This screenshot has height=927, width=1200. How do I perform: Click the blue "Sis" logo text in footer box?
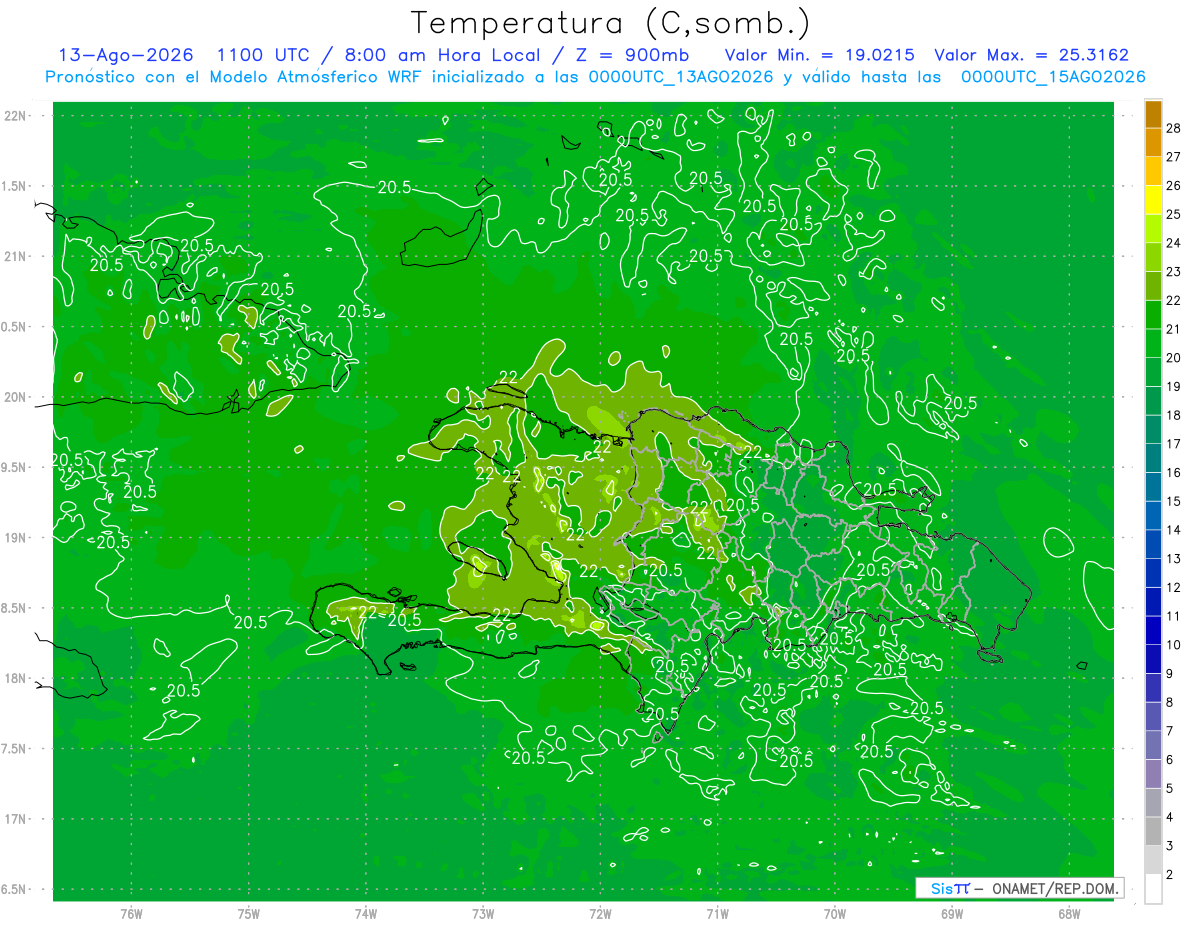point(941,888)
